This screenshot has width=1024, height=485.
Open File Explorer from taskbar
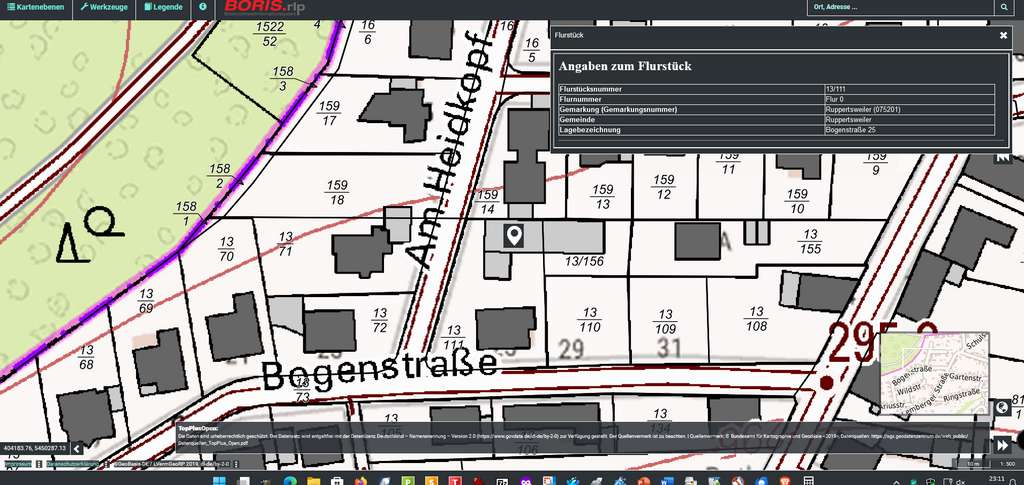pos(313,480)
